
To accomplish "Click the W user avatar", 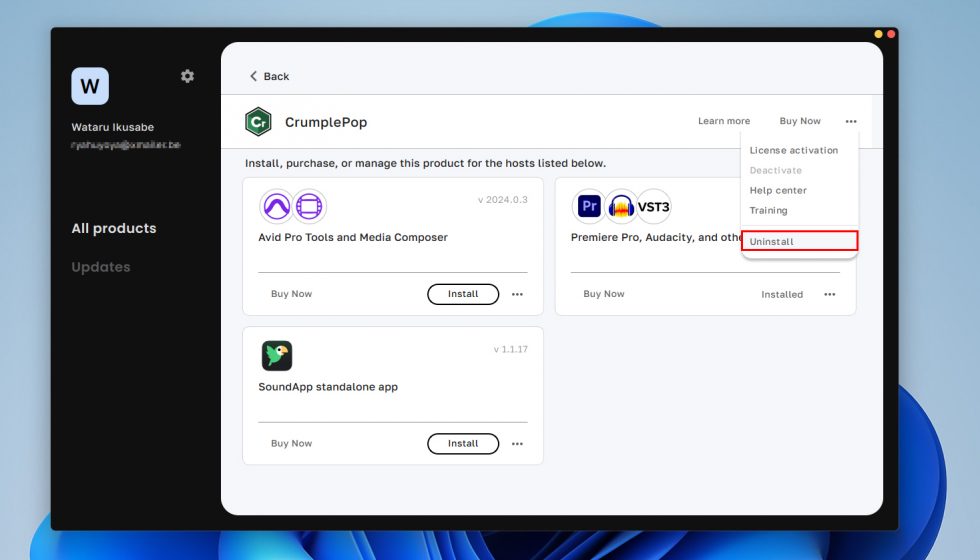I will [90, 86].
